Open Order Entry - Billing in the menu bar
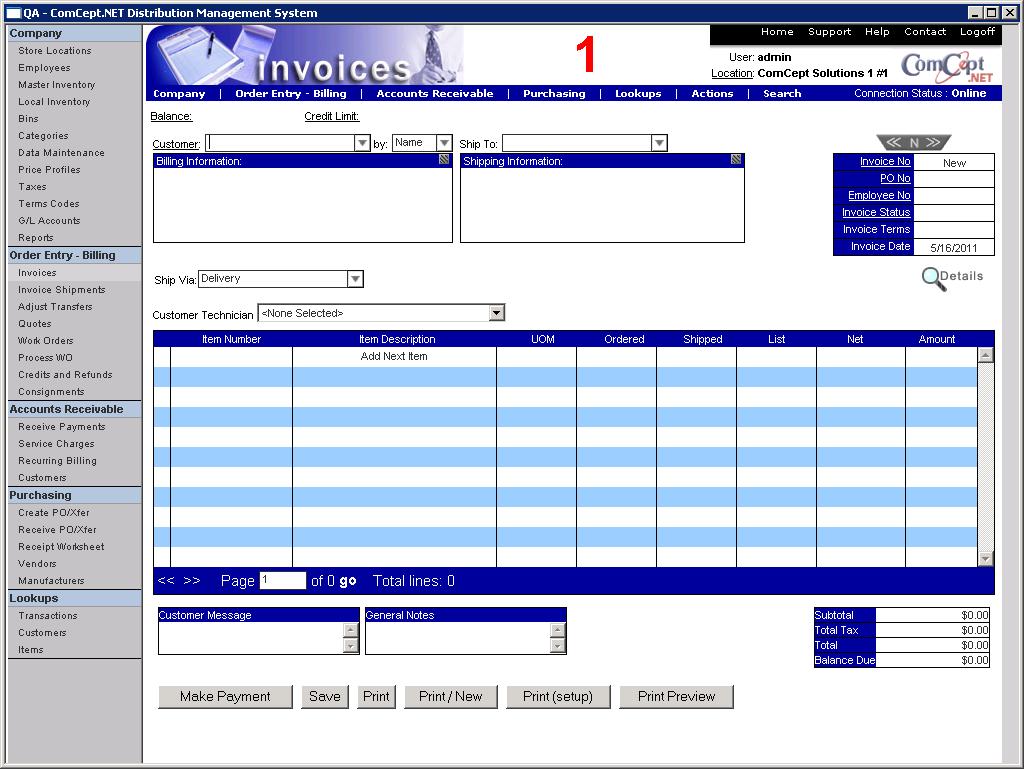This screenshot has width=1024, height=769. [x=291, y=93]
